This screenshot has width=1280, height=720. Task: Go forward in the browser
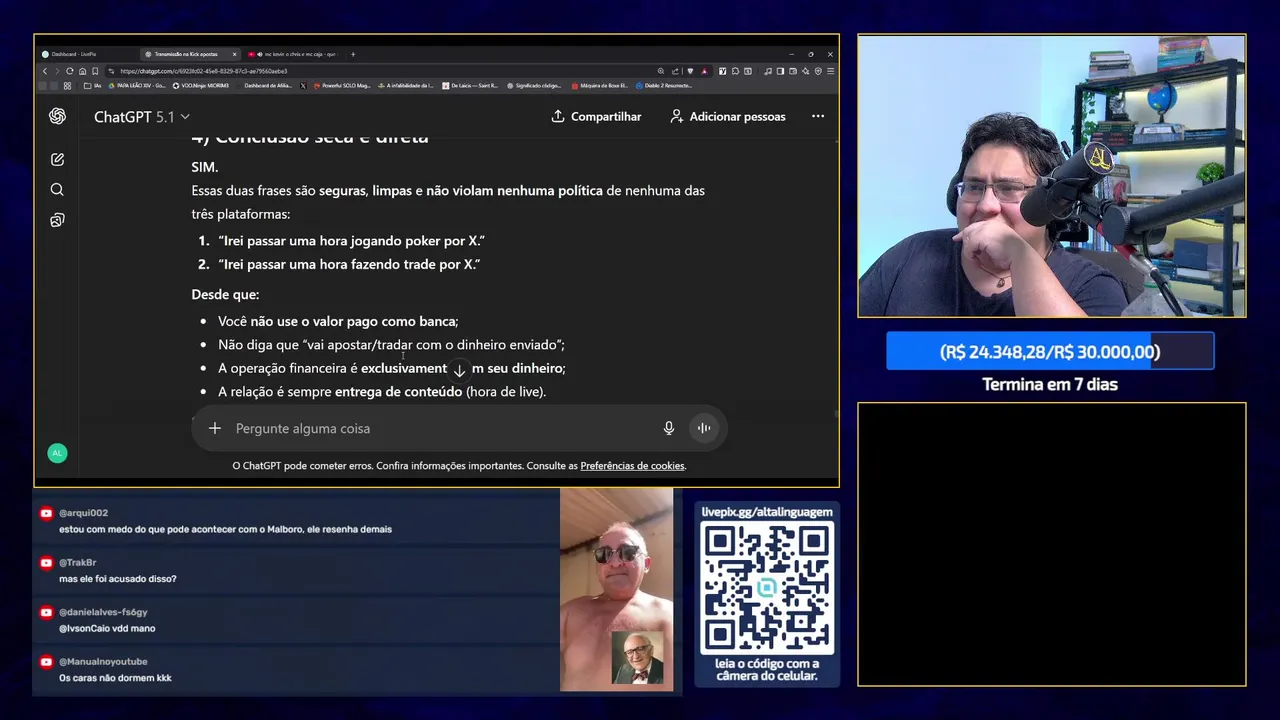(57, 71)
